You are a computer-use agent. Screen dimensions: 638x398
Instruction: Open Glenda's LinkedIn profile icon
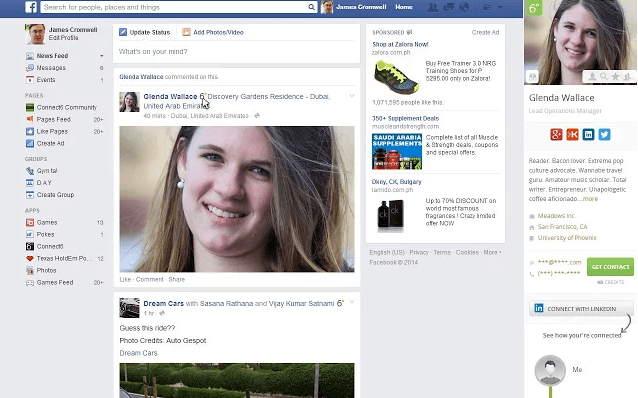pyautogui.click(x=588, y=134)
